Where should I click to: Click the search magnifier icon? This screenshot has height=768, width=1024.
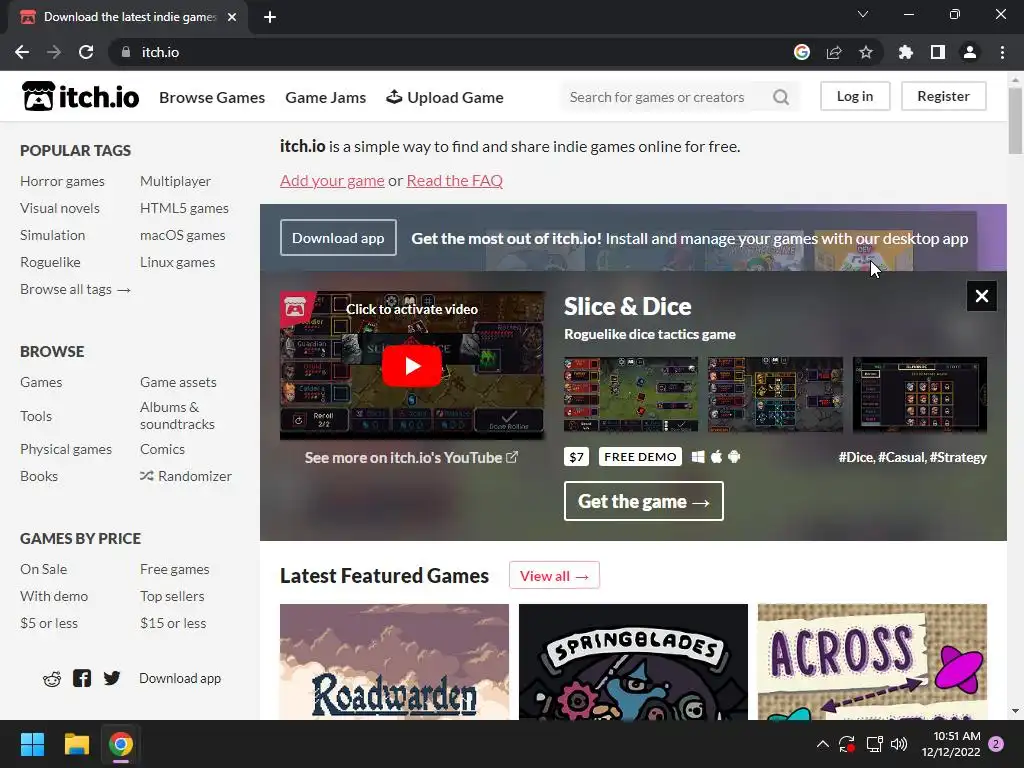781,97
